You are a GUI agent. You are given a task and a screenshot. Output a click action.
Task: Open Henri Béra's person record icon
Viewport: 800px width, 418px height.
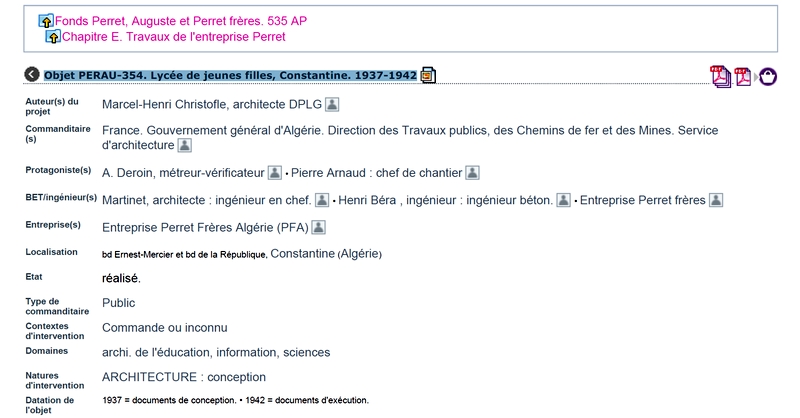coord(563,200)
